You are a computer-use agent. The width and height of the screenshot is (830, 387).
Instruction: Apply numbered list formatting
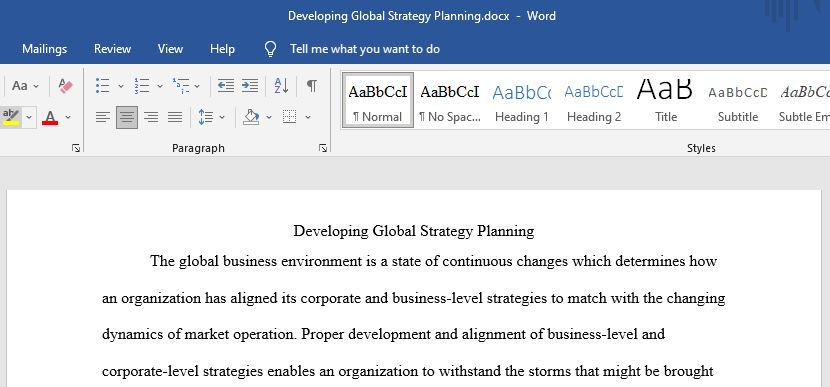(x=142, y=85)
